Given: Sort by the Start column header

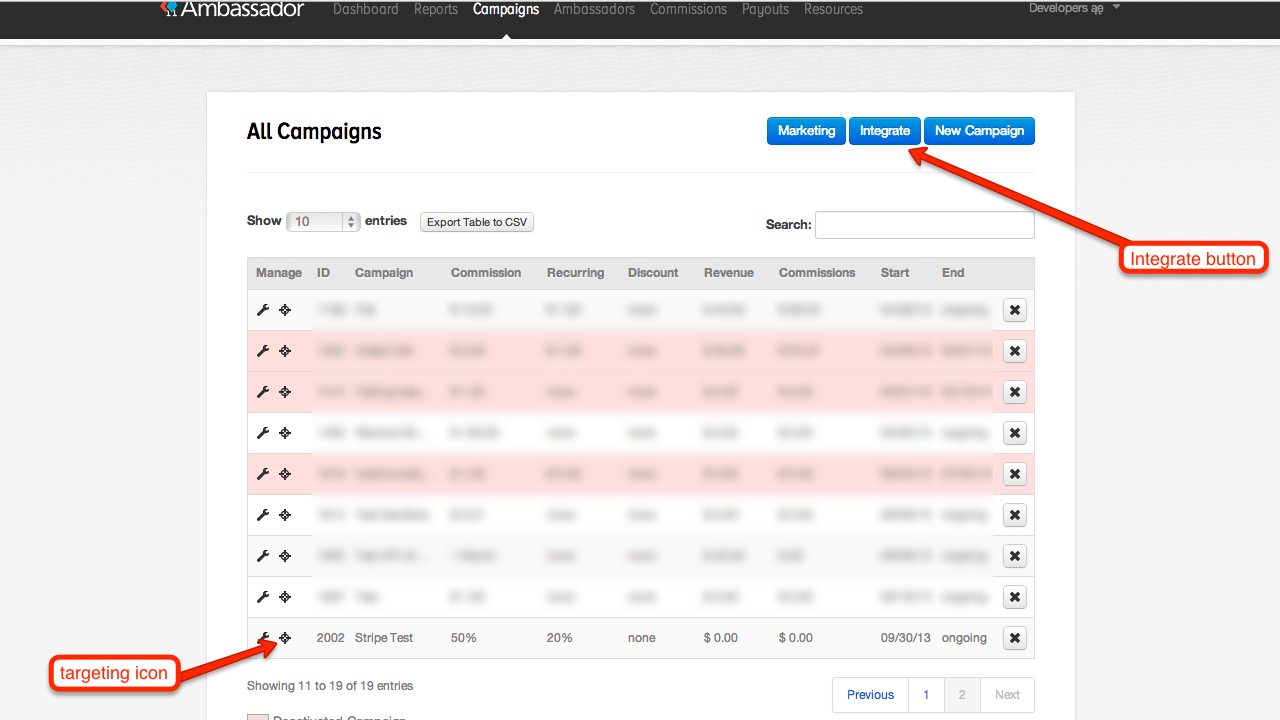Looking at the screenshot, I should click(895, 273).
